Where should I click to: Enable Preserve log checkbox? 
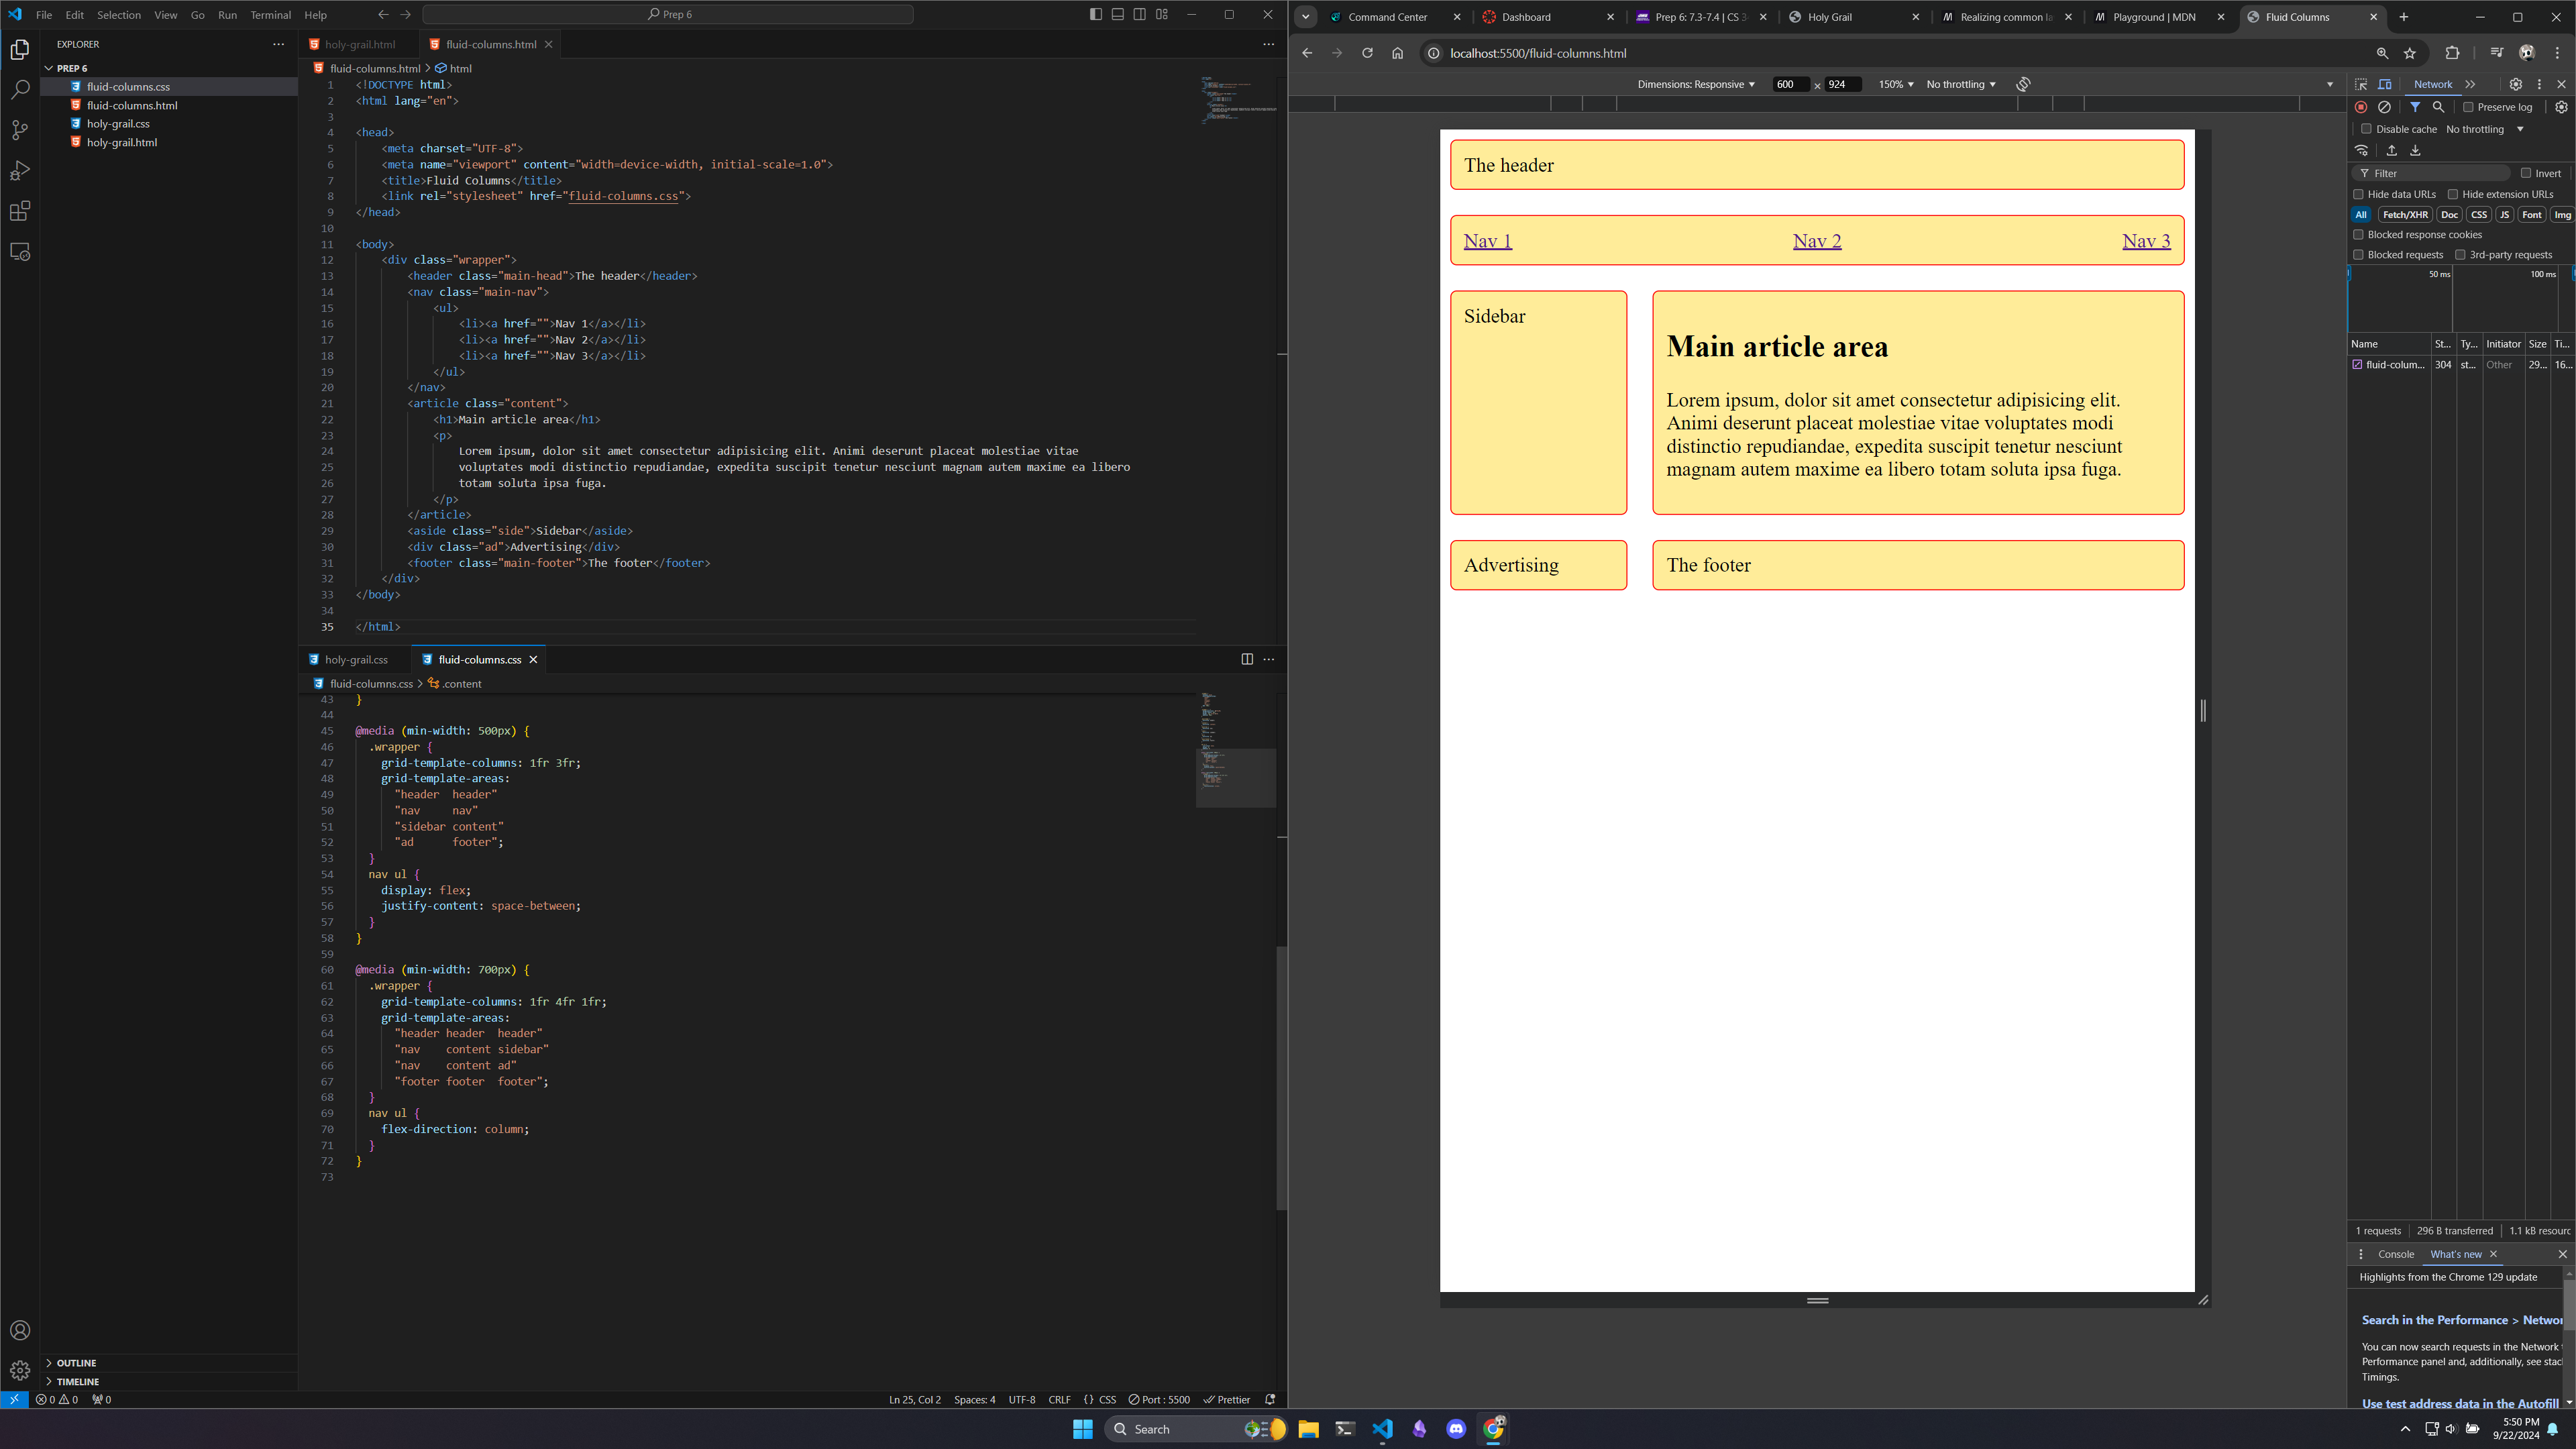2468,107
